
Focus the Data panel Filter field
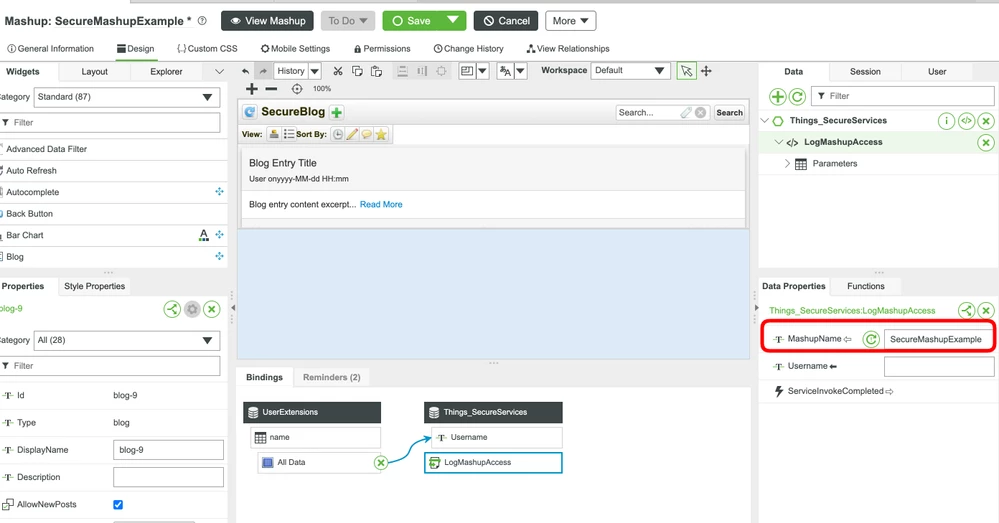902,96
